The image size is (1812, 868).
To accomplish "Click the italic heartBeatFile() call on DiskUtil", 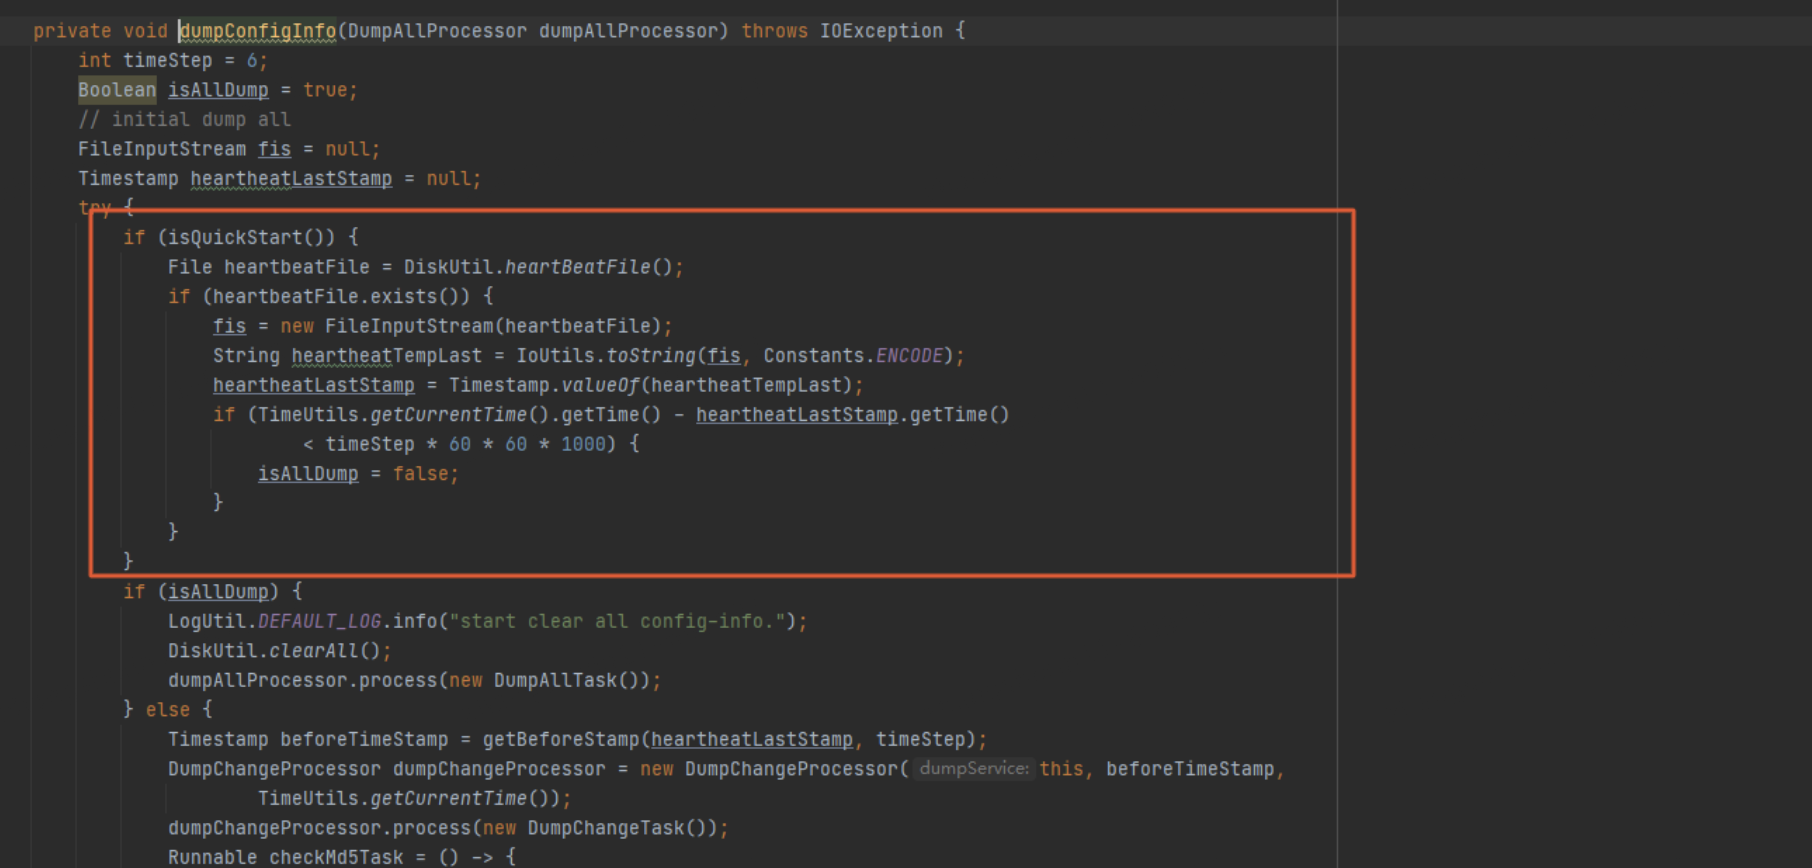I will pos(588,267).
